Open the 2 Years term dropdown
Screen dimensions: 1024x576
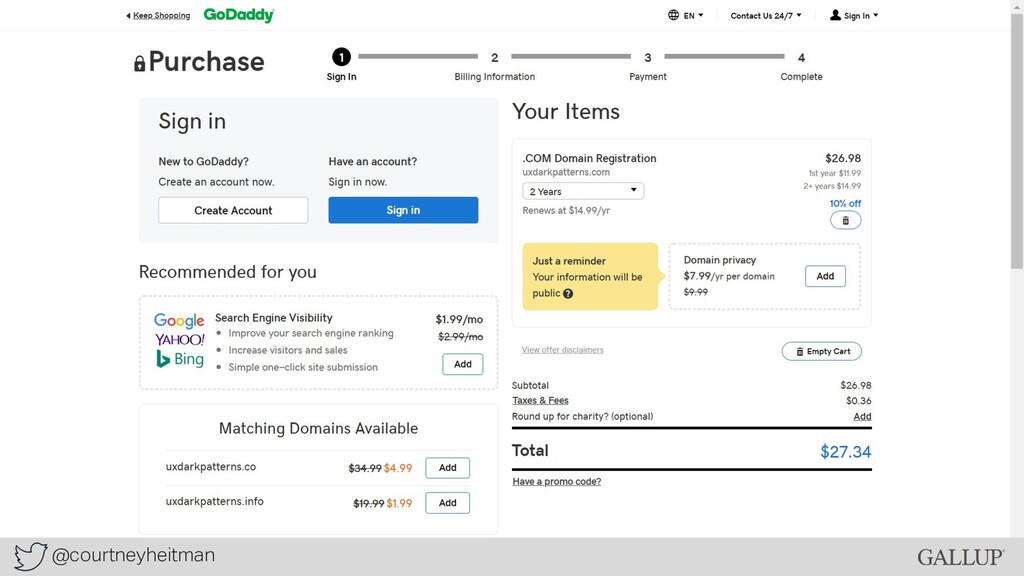click(583, 191)
